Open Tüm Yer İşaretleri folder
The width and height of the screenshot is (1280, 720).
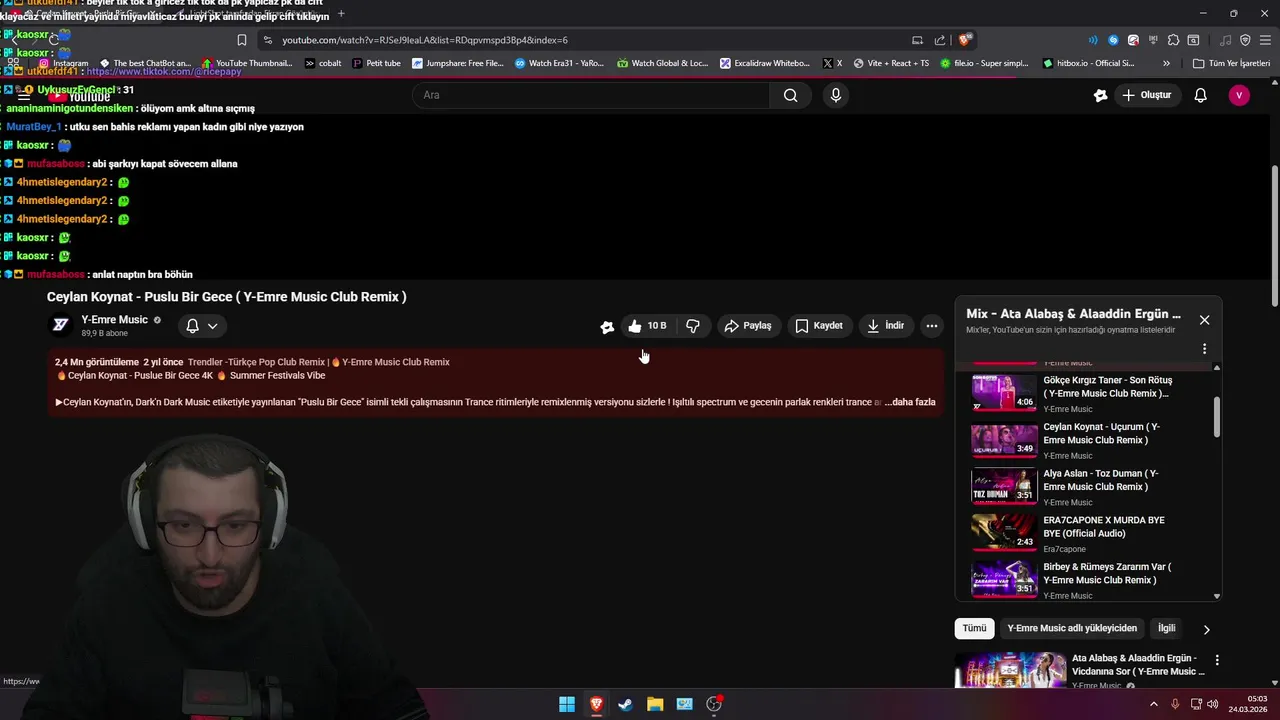1231,63
